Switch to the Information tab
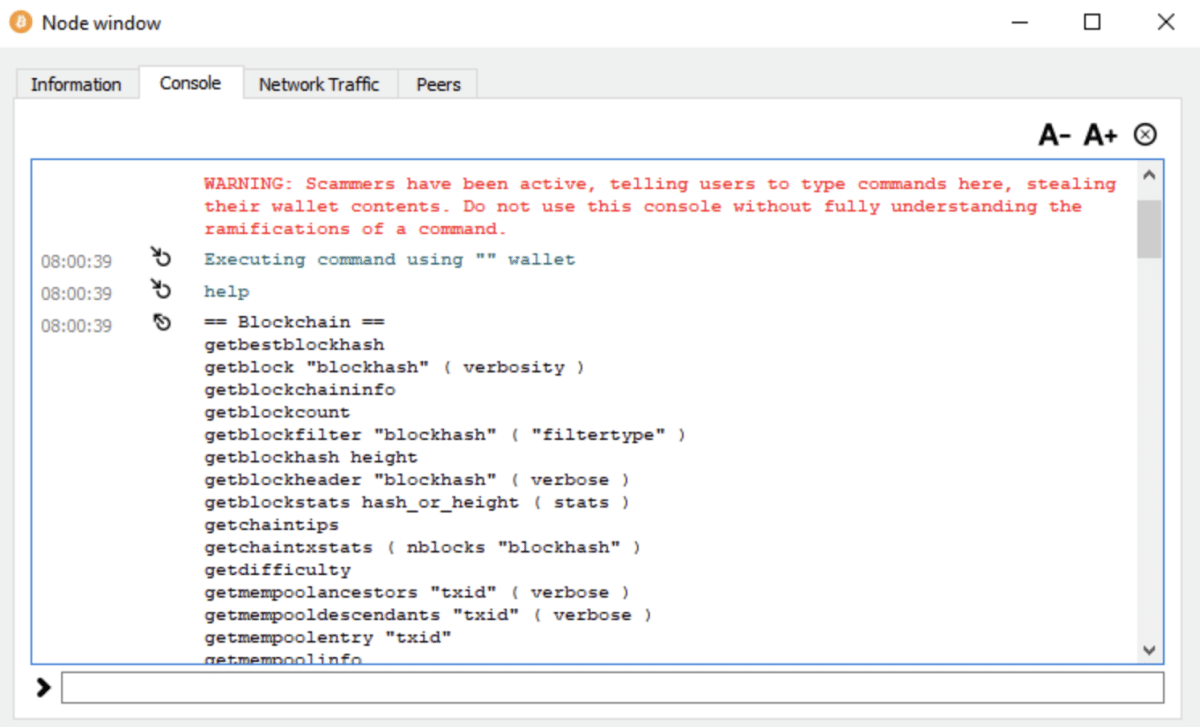Screen dimensions: 1200x727 coord(76,85)
